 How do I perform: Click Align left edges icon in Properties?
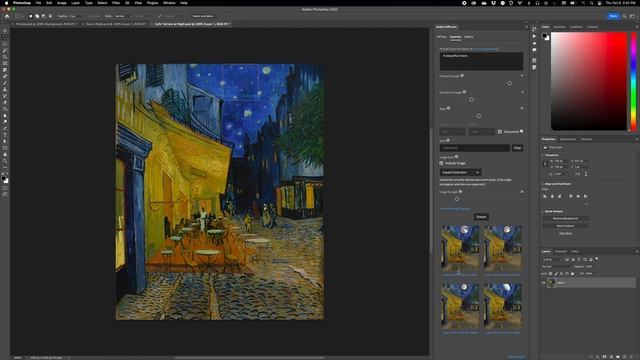pos(545,196)
